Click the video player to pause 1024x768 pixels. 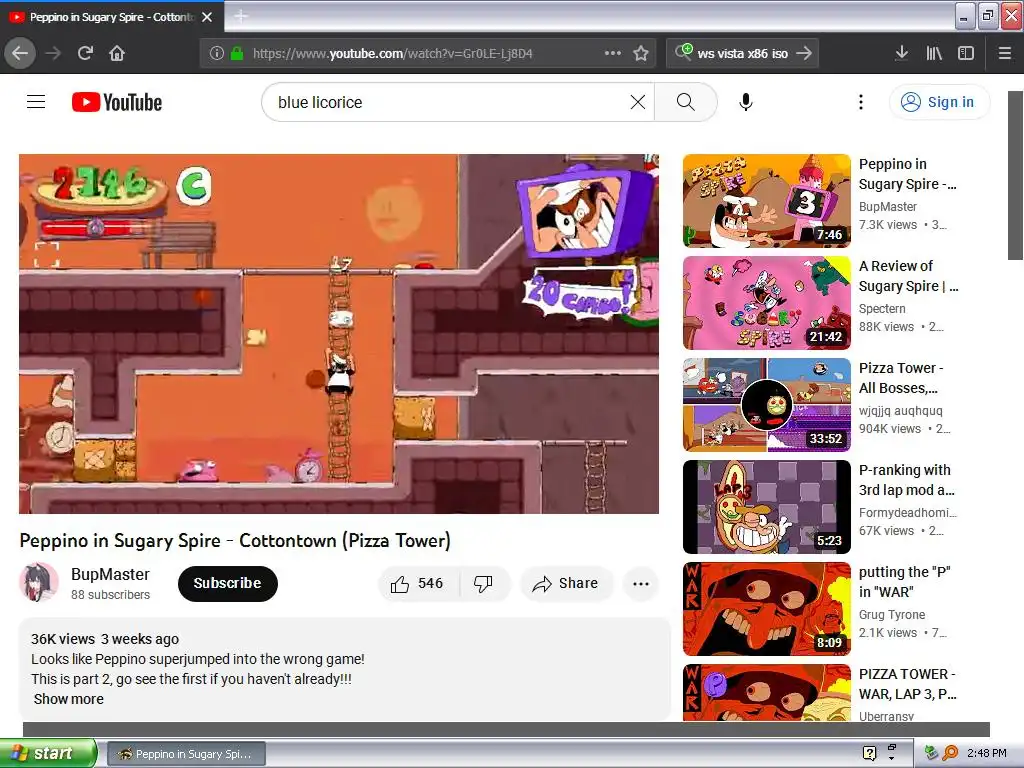(338, 334)
